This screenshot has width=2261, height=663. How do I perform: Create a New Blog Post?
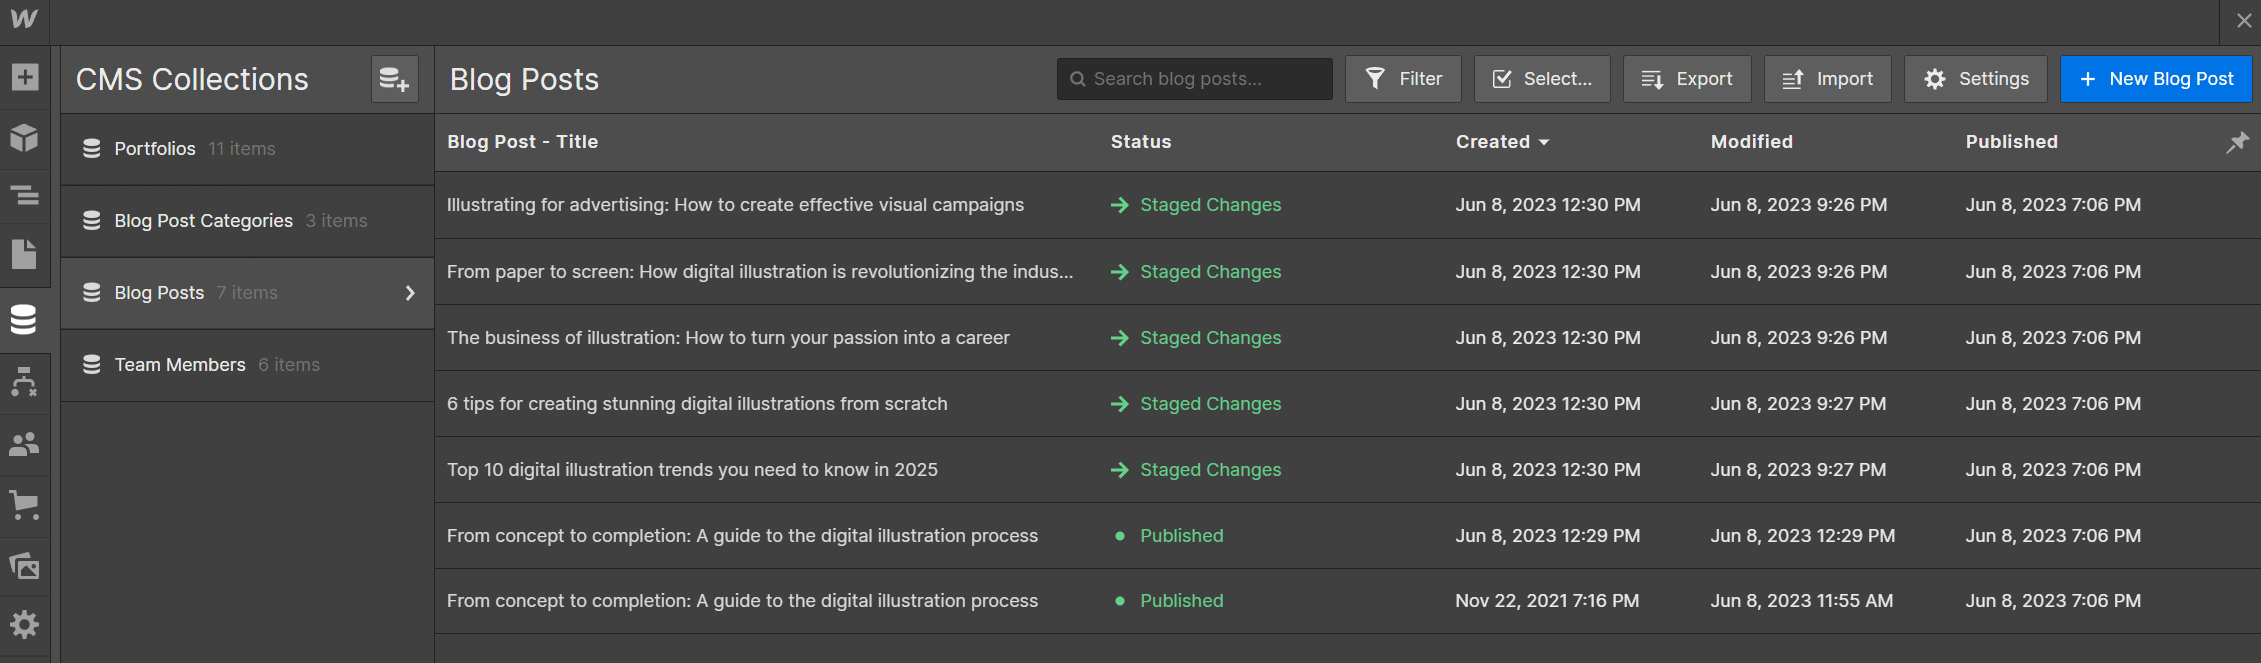(x=2156, y=79)
